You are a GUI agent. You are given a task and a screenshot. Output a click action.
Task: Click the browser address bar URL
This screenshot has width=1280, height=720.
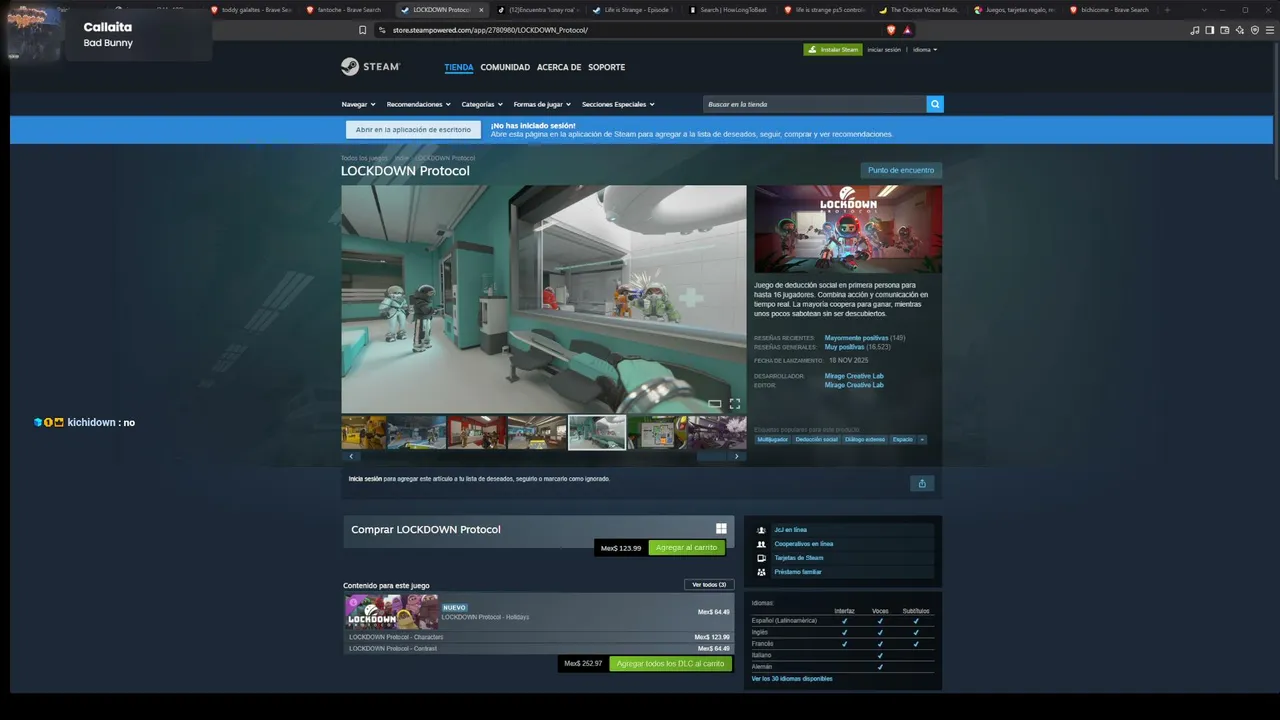click(490, 30)
